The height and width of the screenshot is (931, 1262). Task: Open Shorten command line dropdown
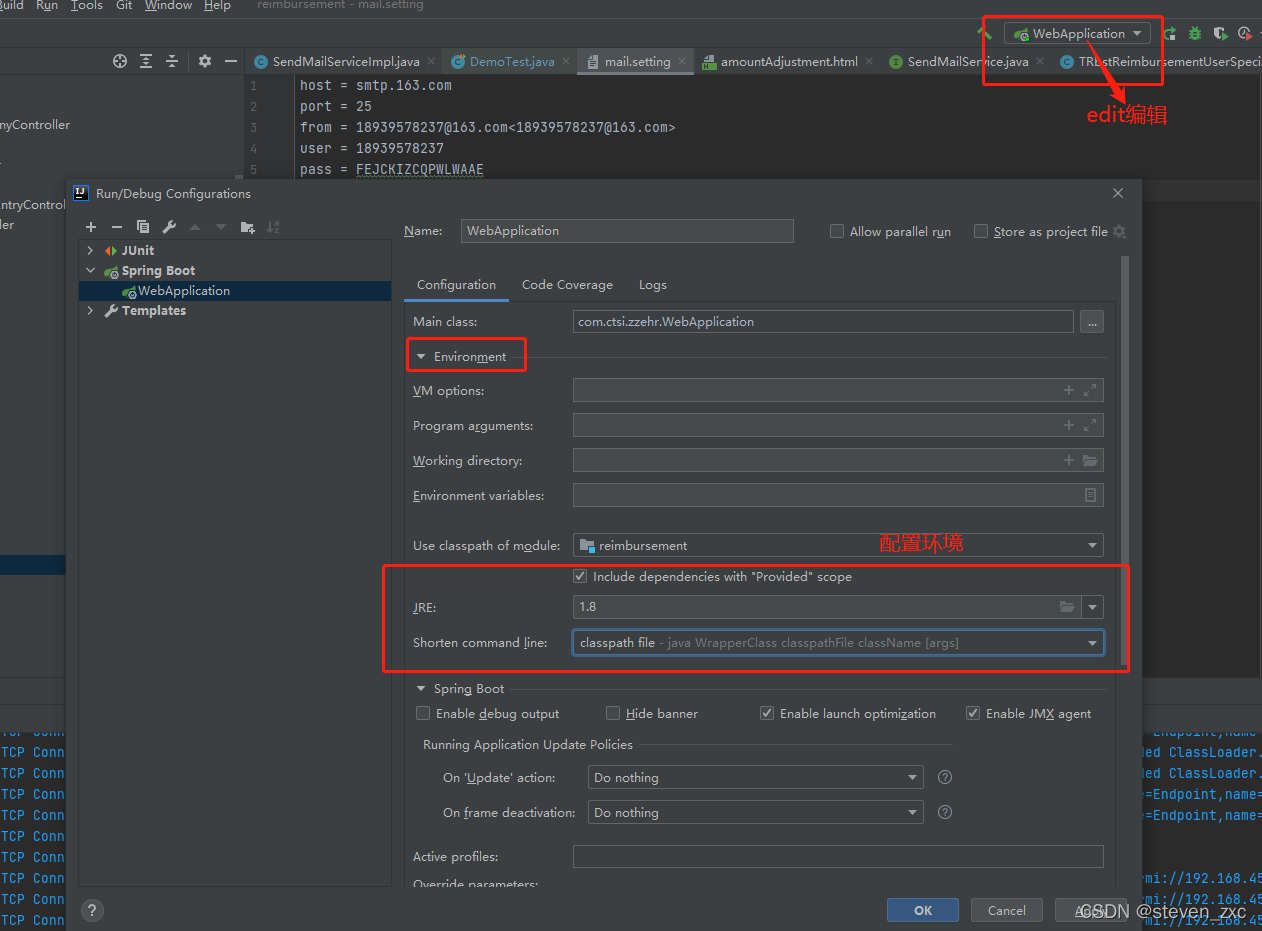[x=838, y=642]
